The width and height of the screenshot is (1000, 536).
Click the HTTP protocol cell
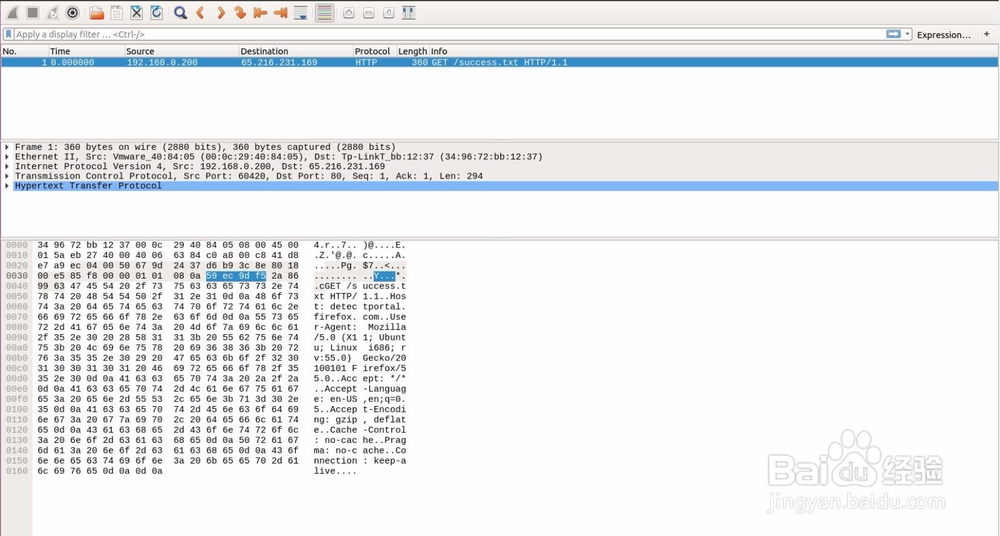pos(366,63)
